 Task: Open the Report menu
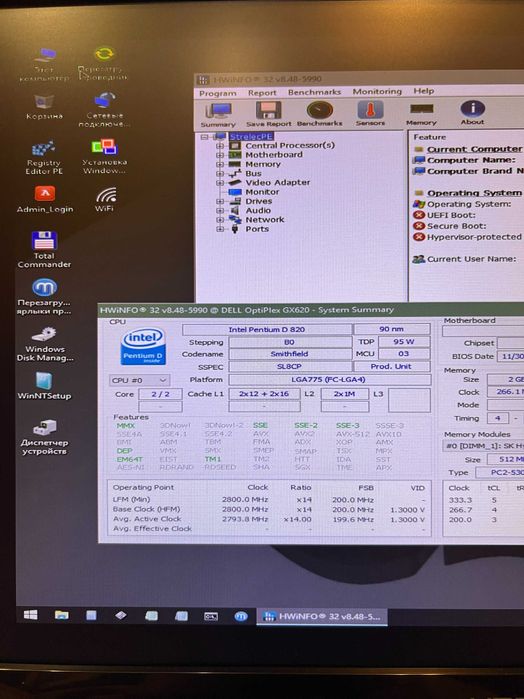coord(262,93)
